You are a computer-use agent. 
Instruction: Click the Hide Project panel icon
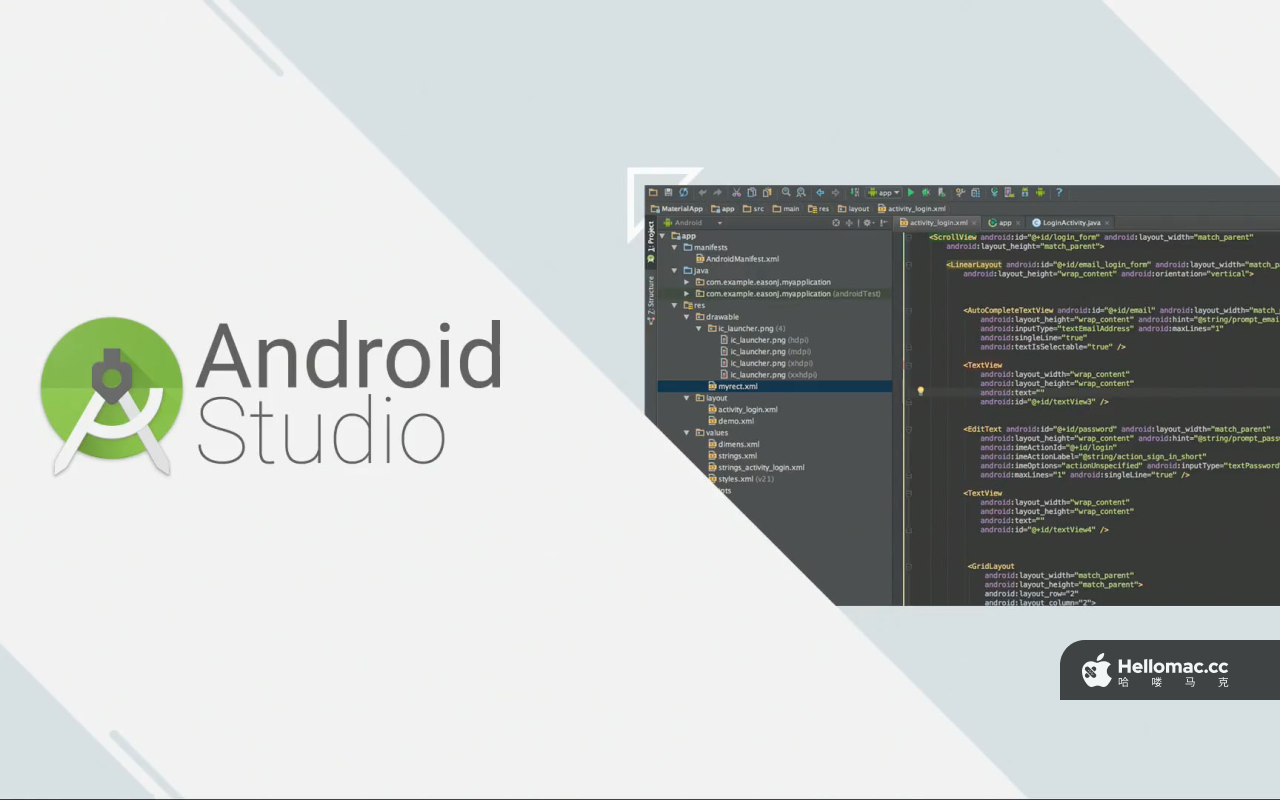point(884,223)
